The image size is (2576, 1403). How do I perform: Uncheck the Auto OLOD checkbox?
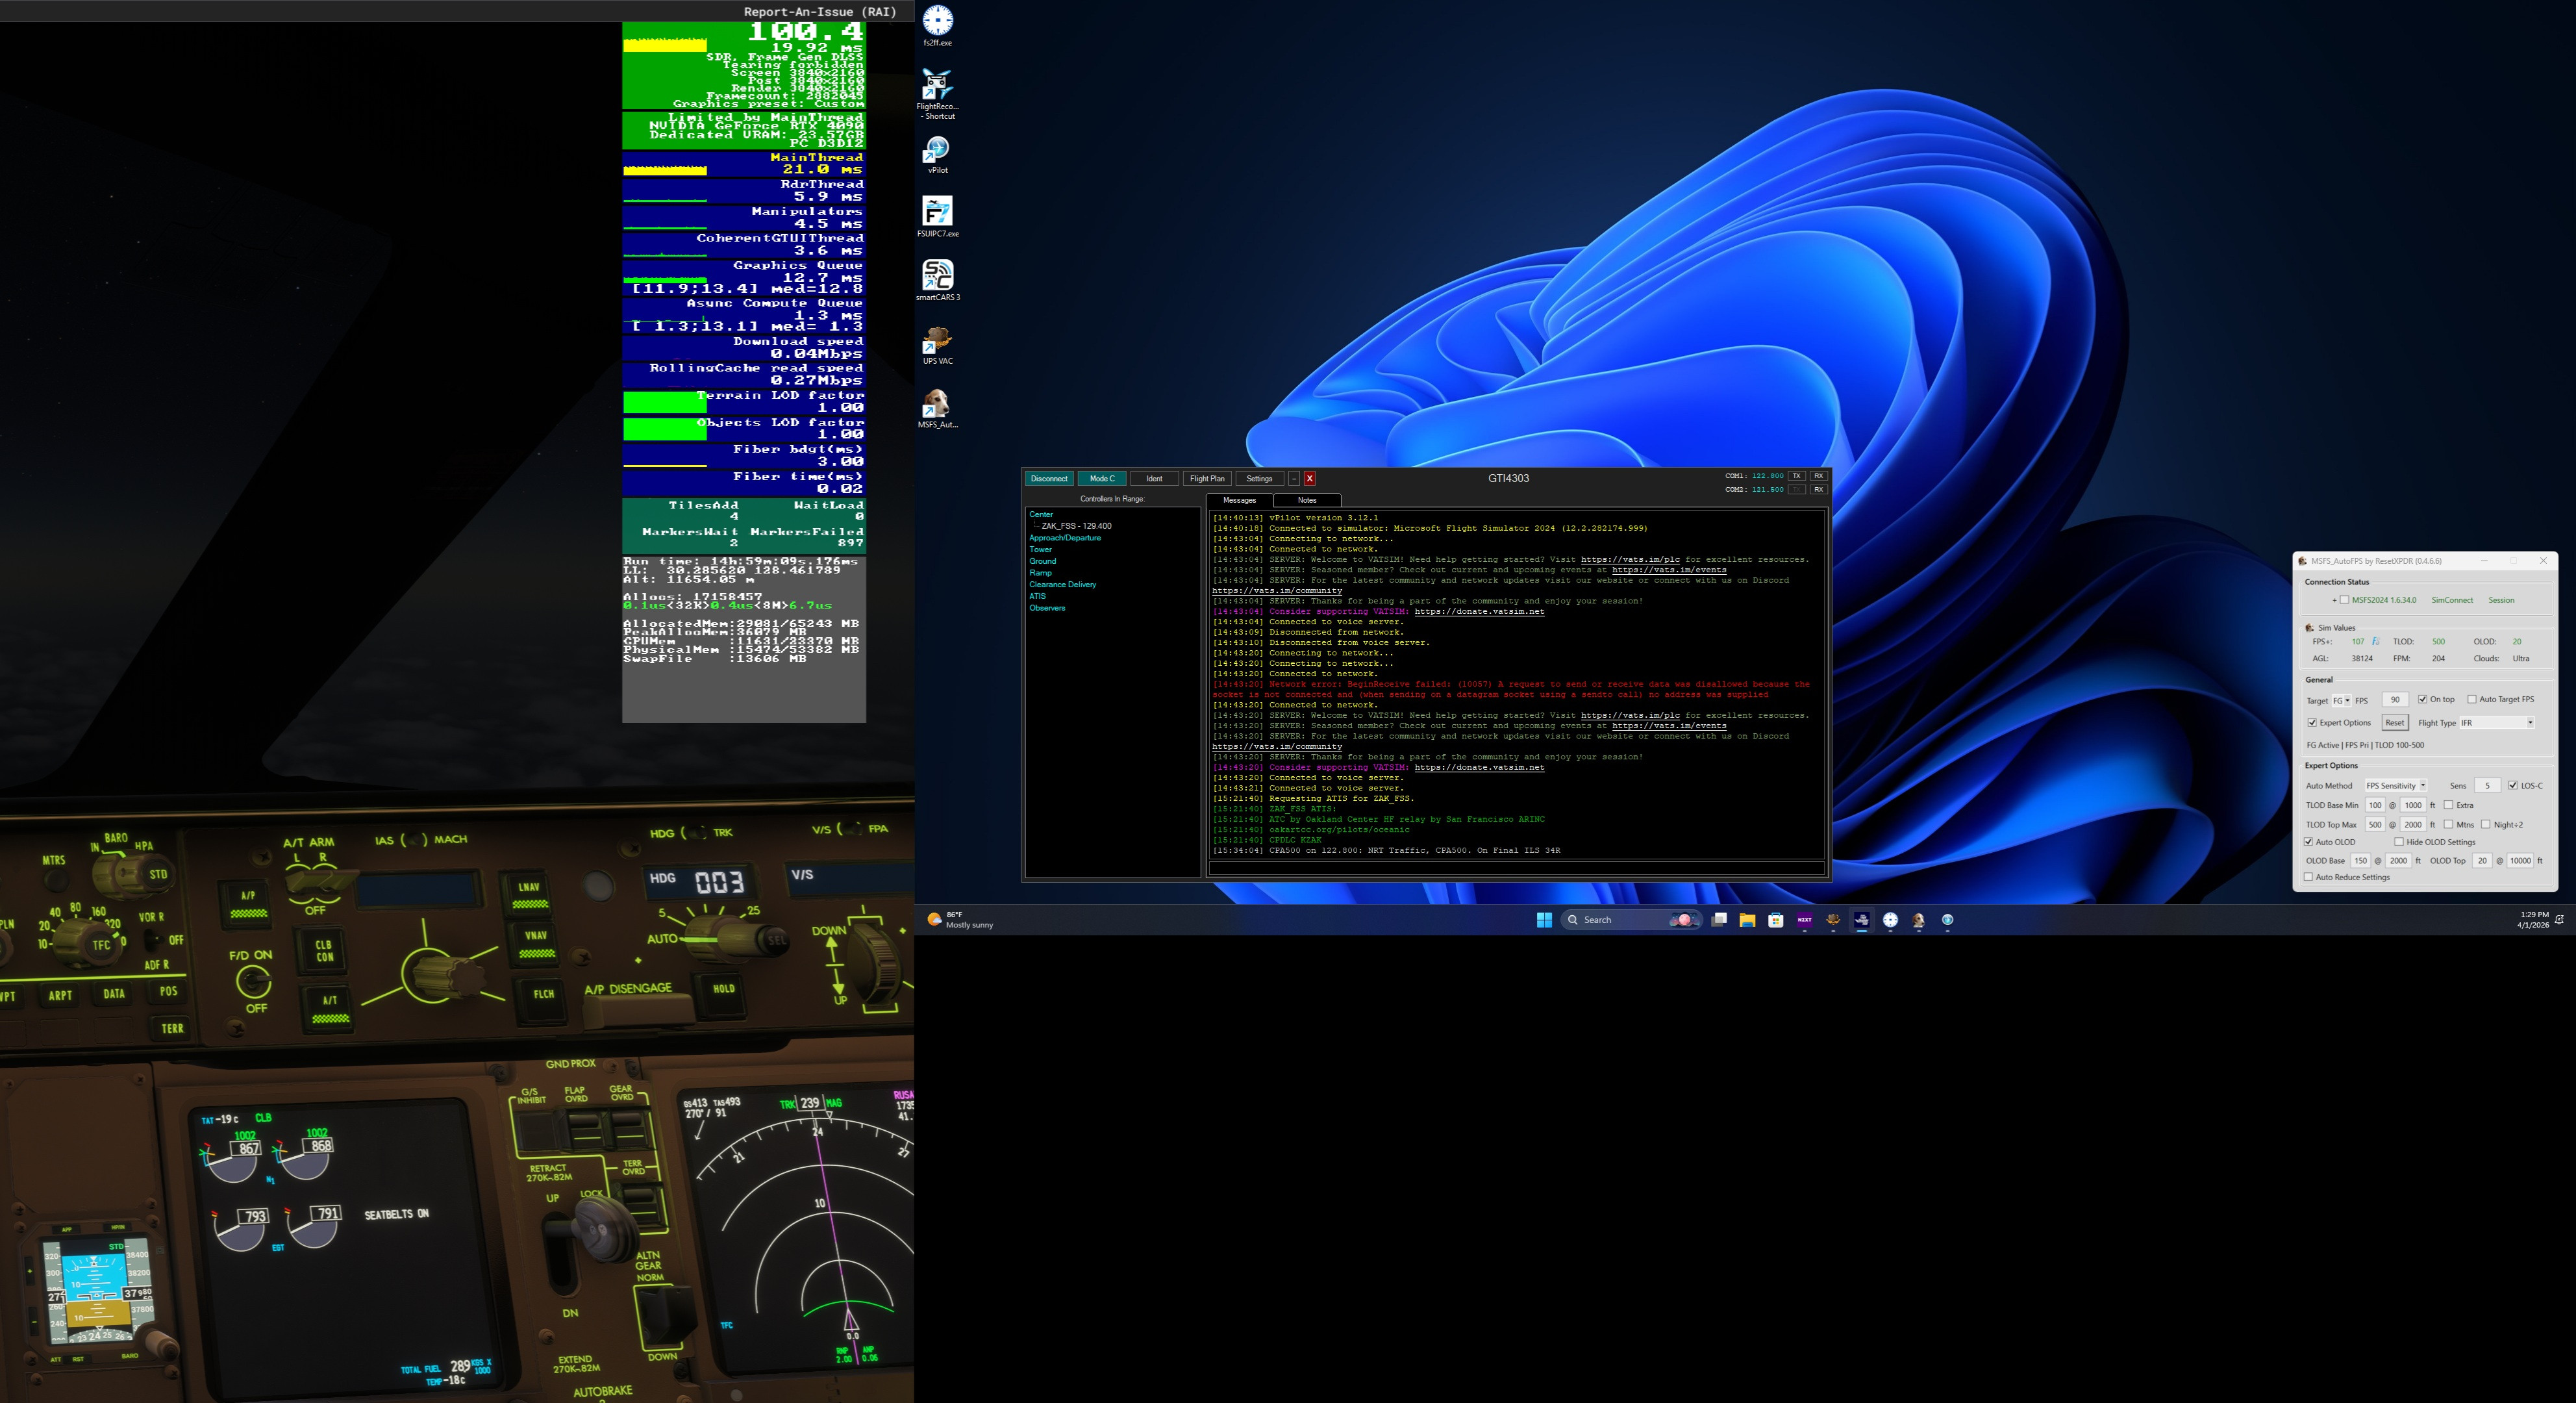pos(2308,842)
